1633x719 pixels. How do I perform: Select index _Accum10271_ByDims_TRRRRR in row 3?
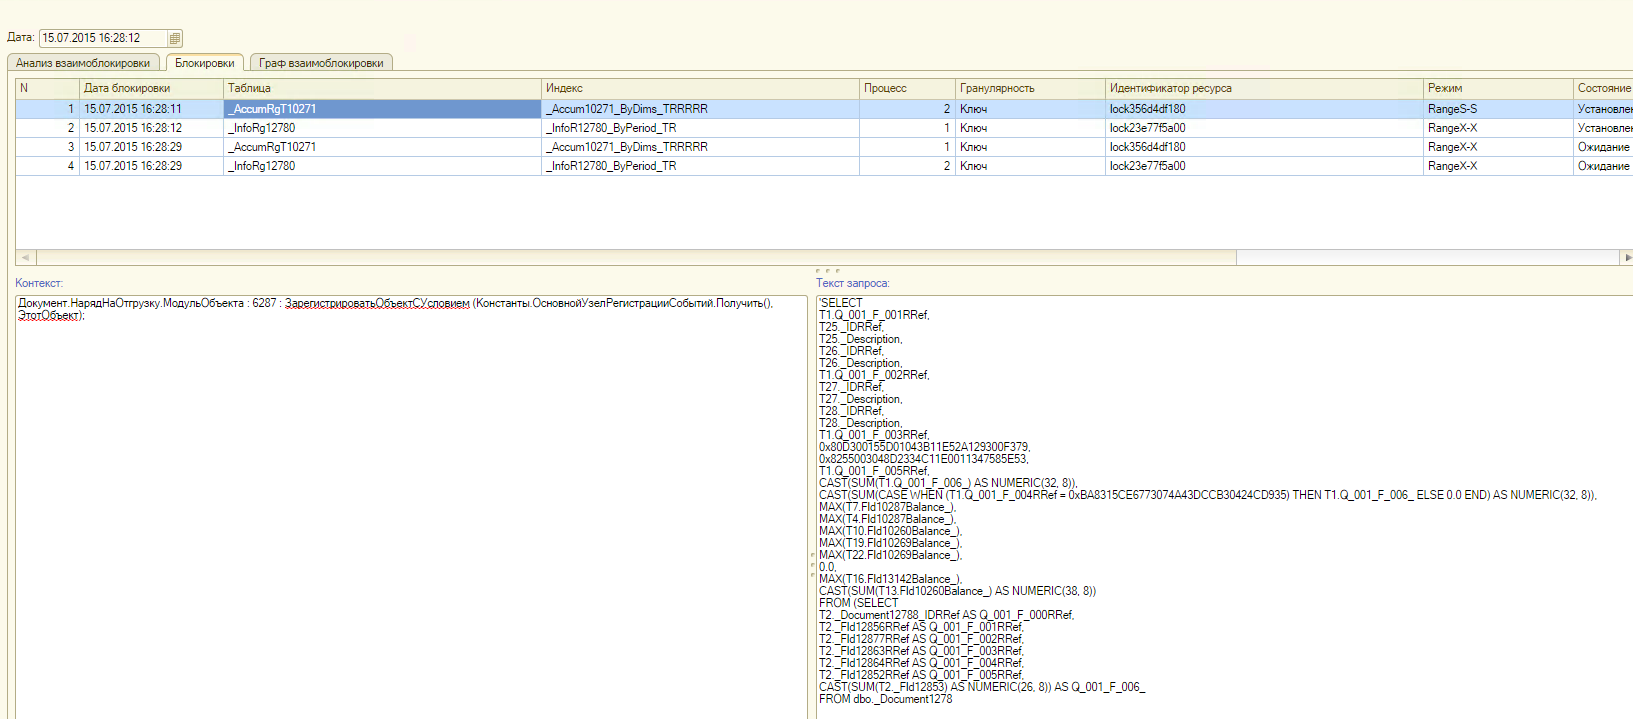700,147
